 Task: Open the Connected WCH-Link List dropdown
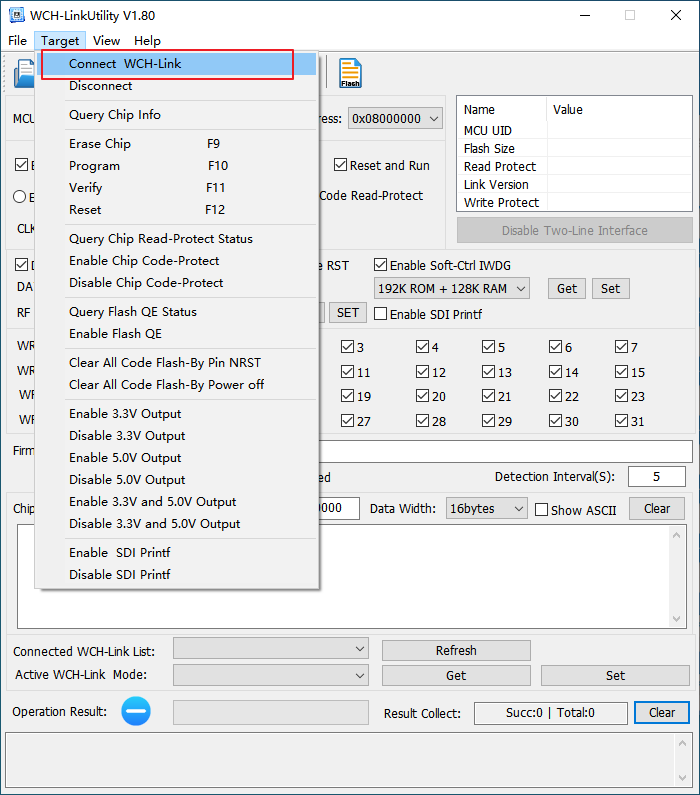click(271, 650)
